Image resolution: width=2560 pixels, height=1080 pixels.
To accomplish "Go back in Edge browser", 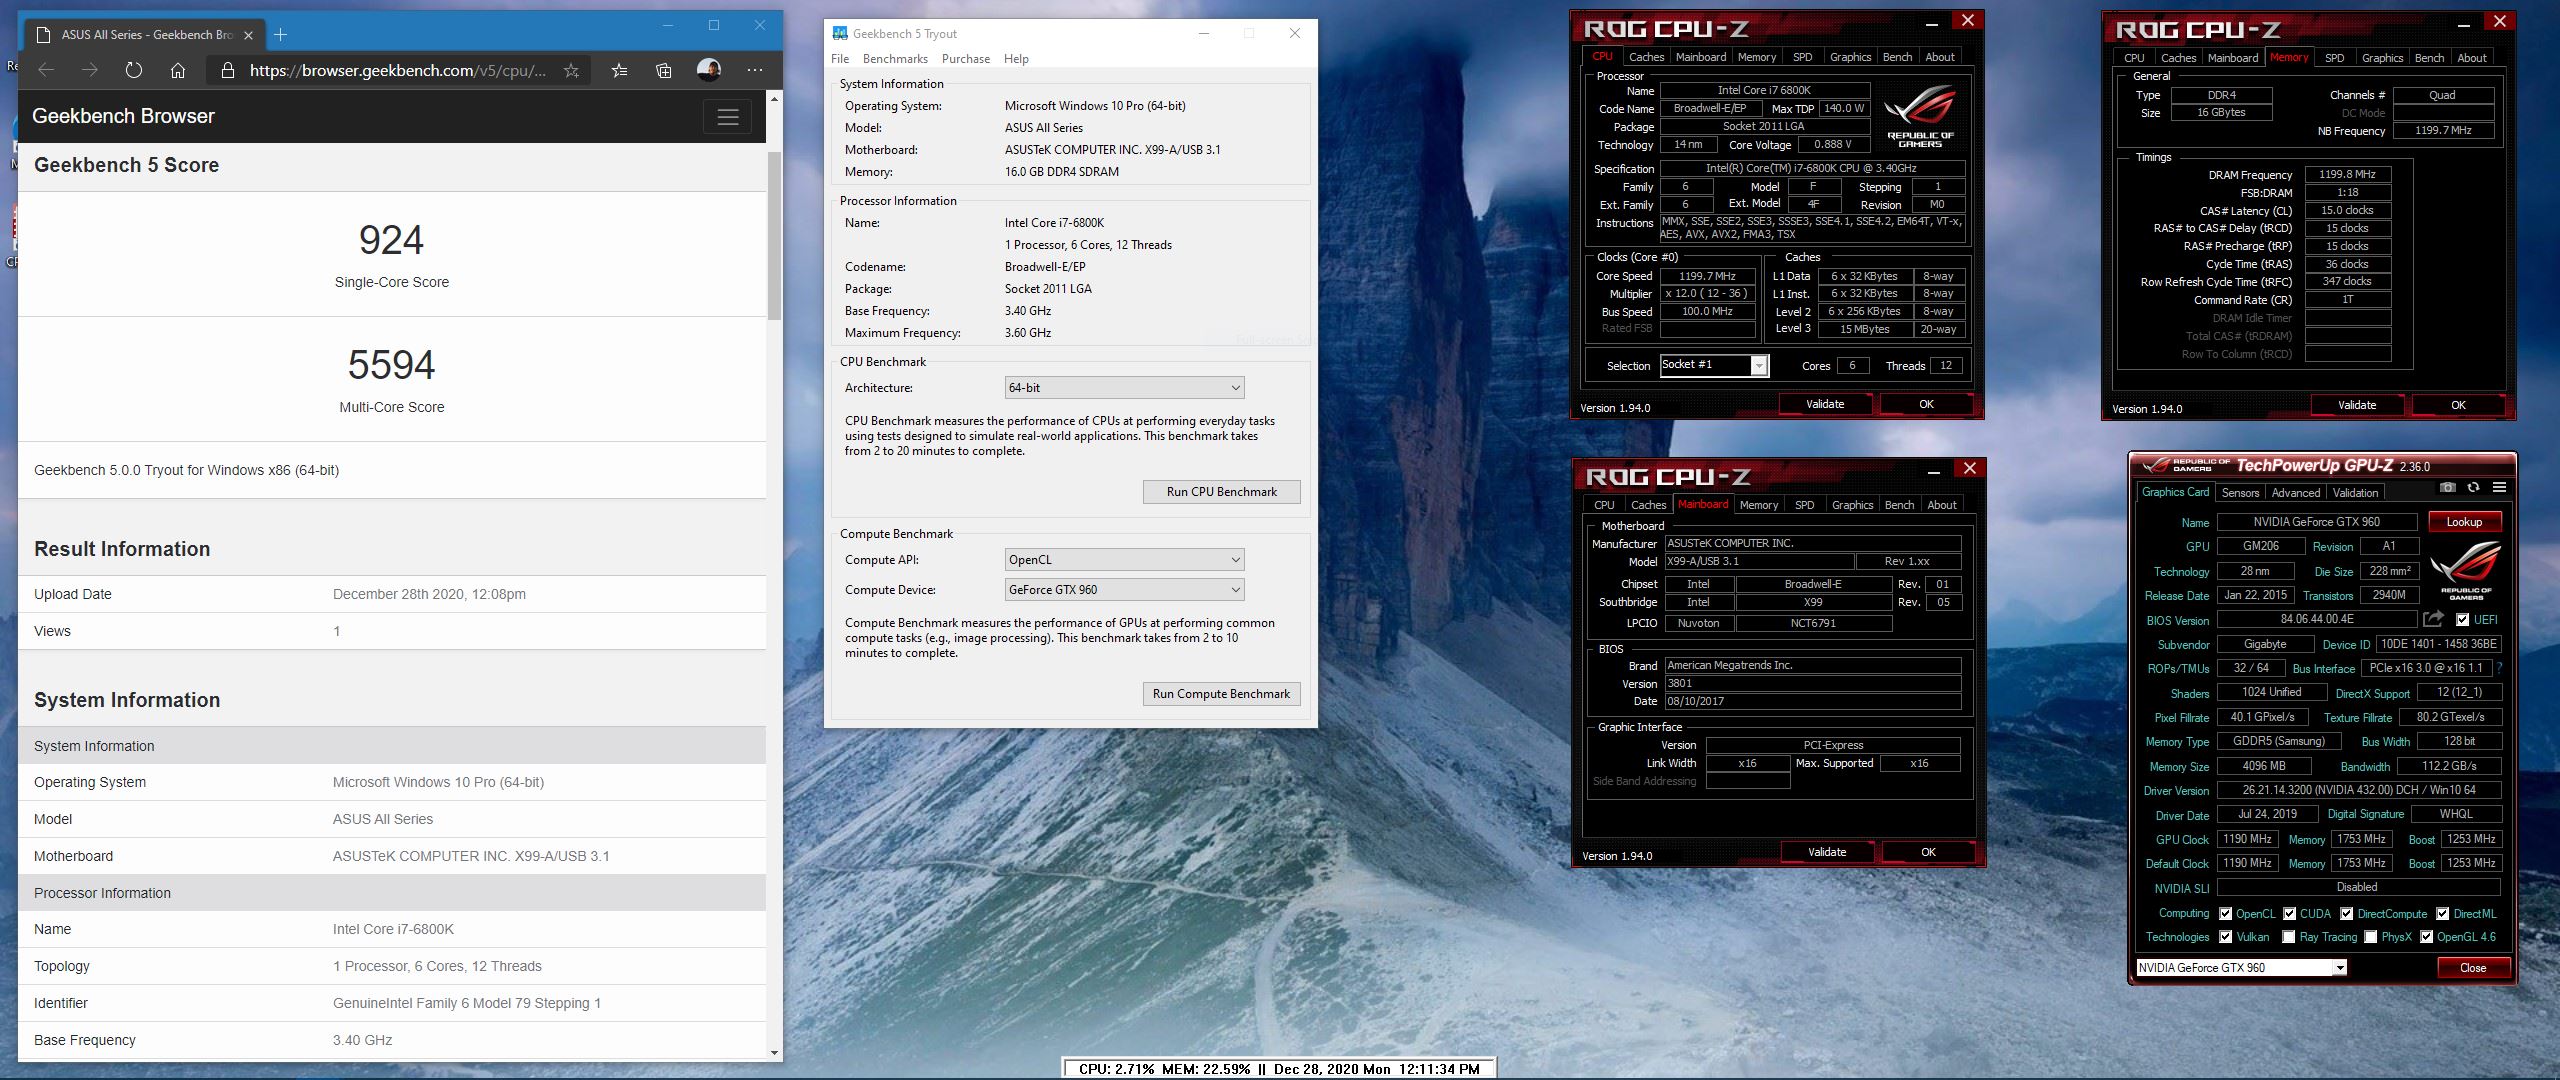I will click(x=46, y=70).
